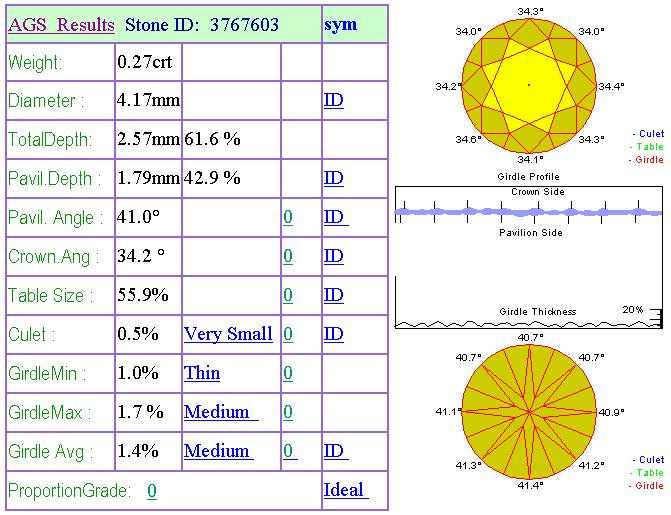The height and width of the screenshot is (515, 671).
Task: Open the ID link in Girdle Avg row
Action: click(336, 451)
